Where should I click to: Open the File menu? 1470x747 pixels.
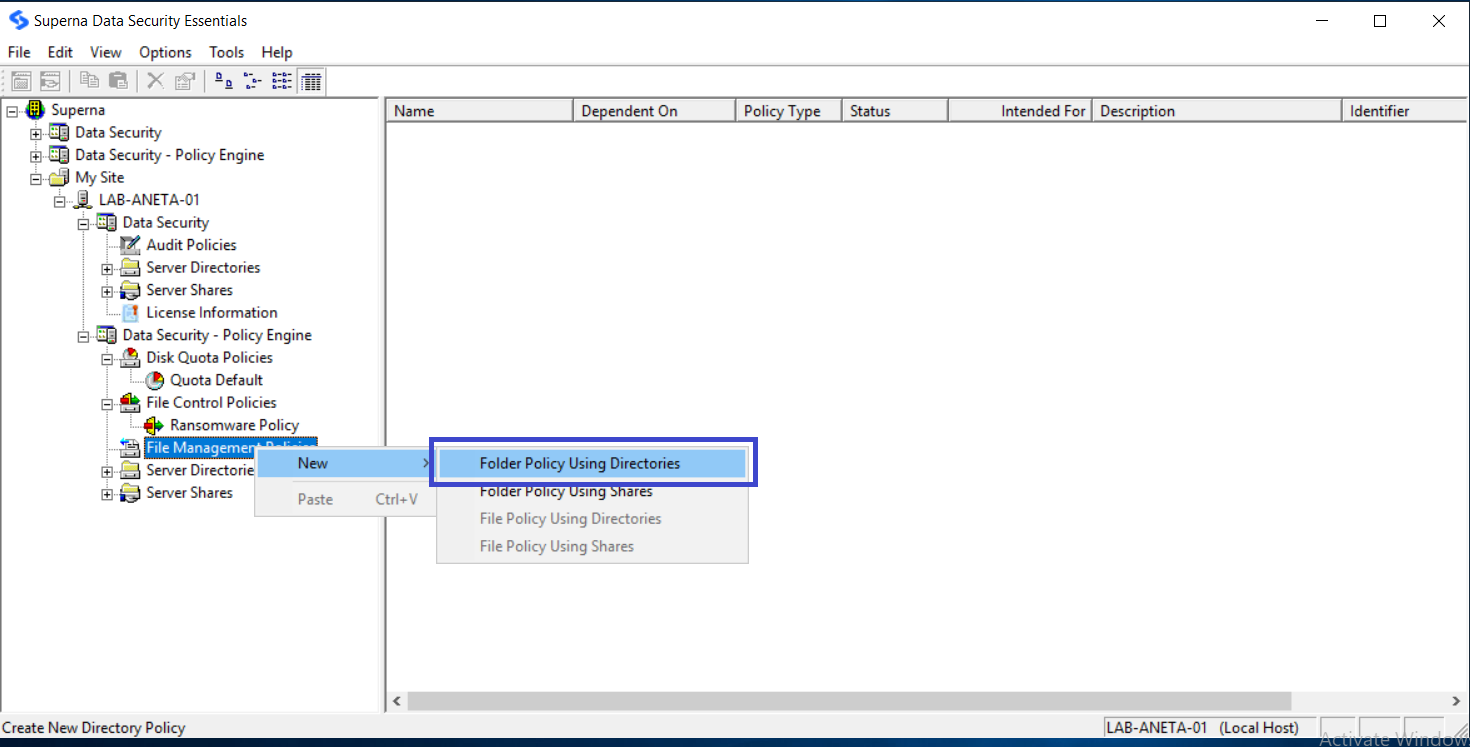tap(19, 52)
